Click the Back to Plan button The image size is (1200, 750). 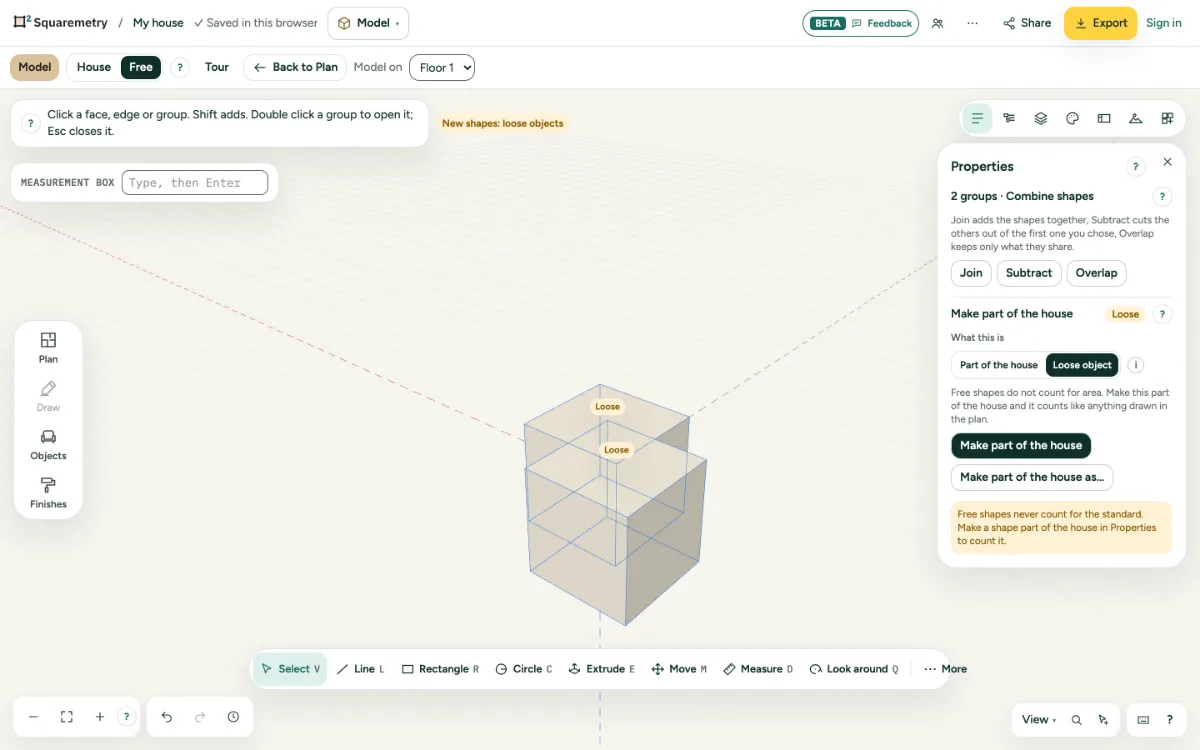295,67
